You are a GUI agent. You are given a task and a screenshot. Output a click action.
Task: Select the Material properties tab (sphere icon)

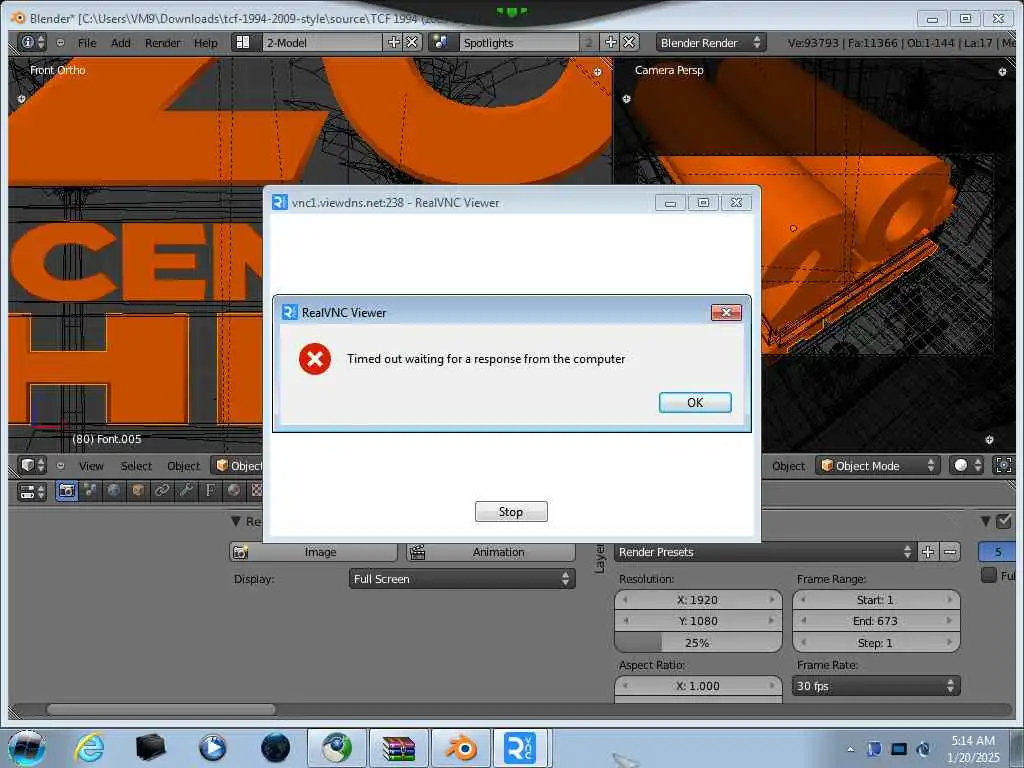click(234, 490)
